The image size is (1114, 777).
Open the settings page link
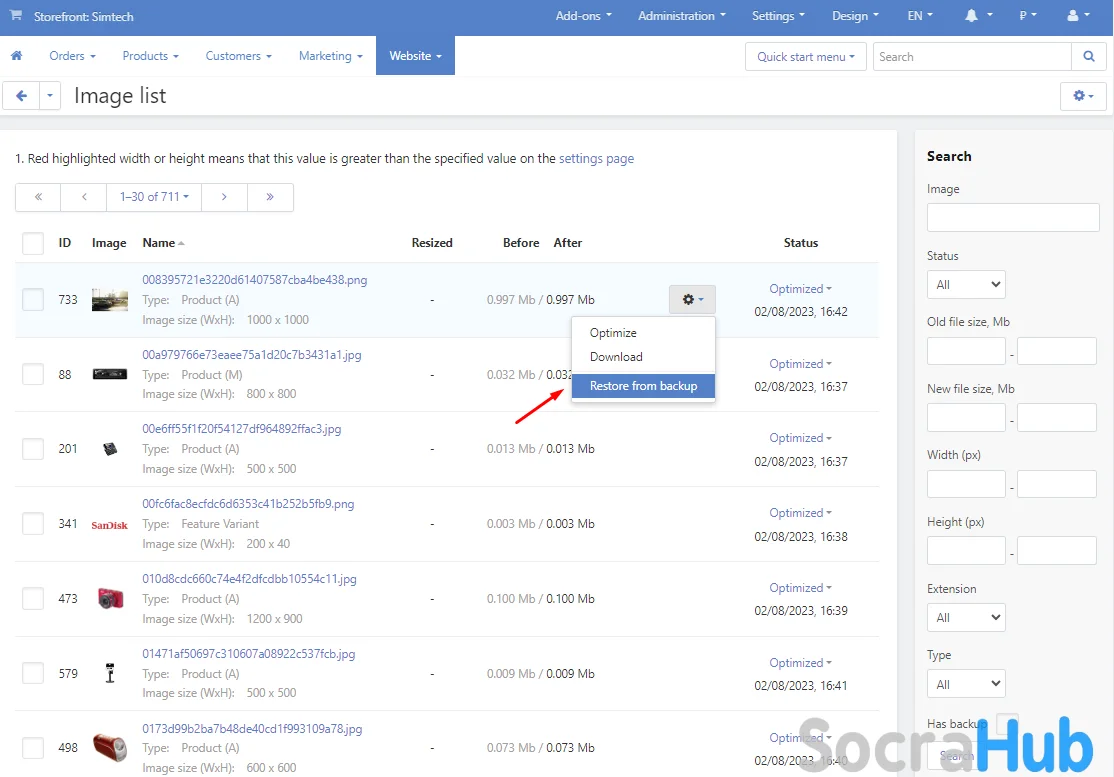596,158
